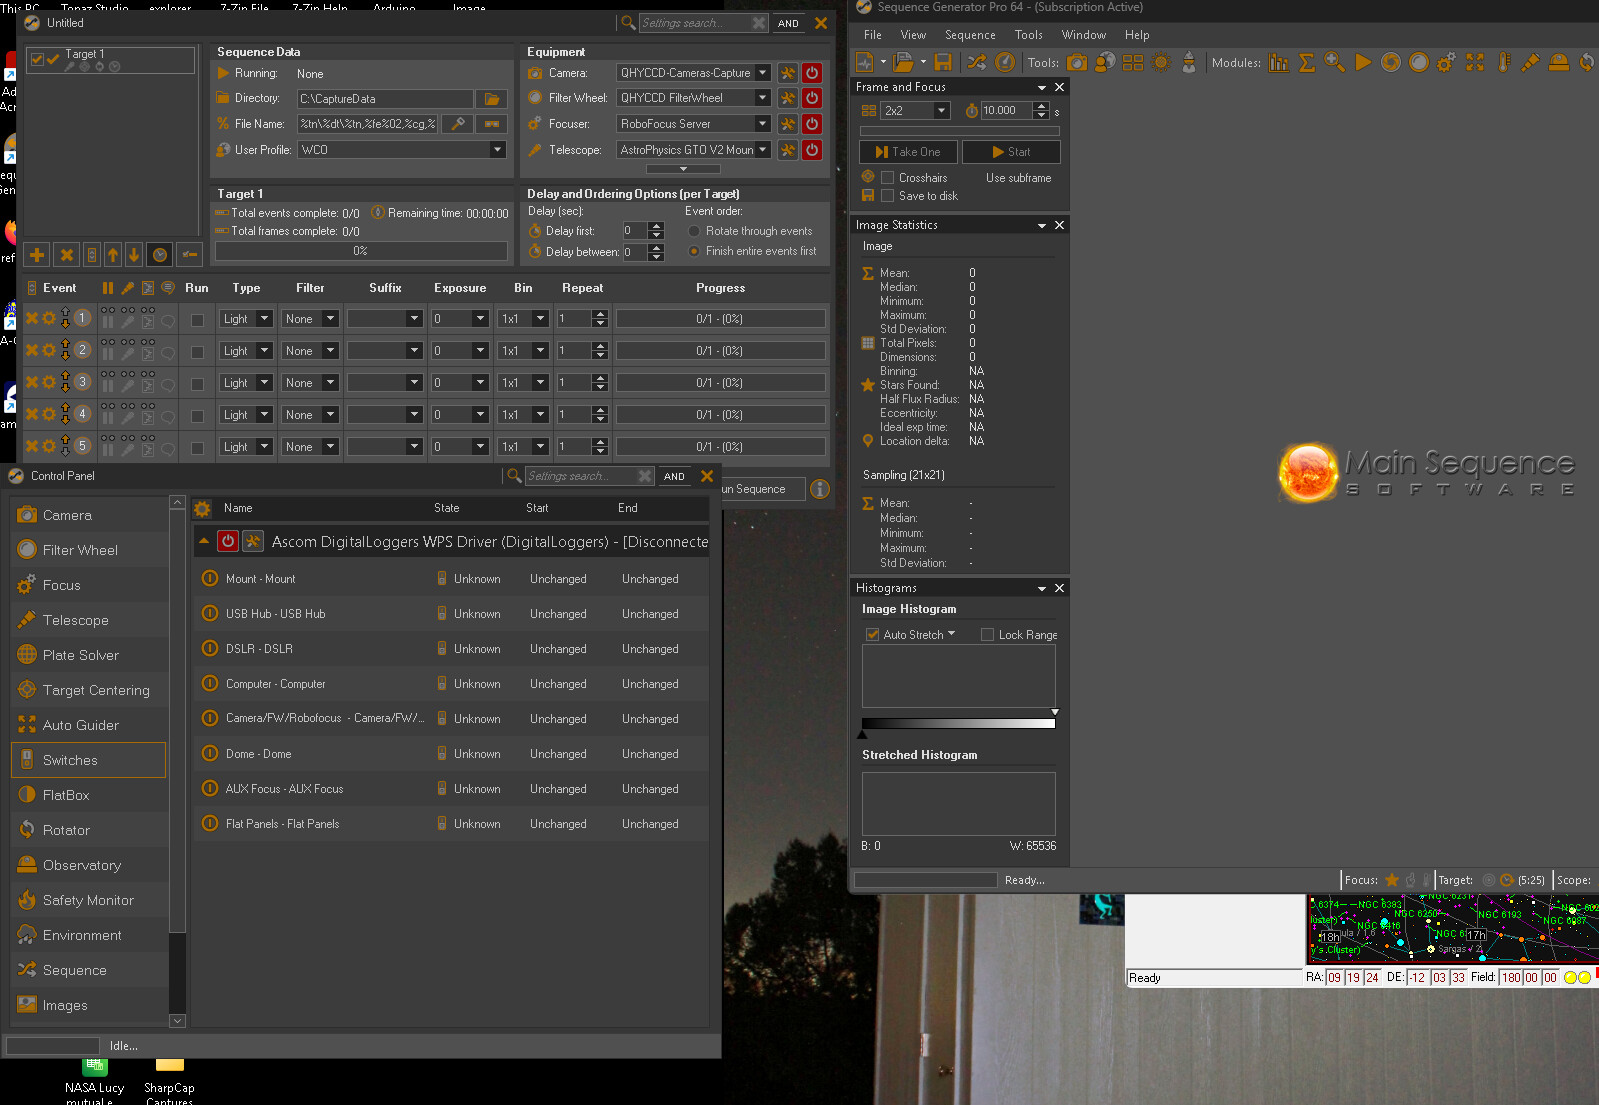Open directory browse folder button
This screenshot has width=1599, height=1105.
(491, 99)
